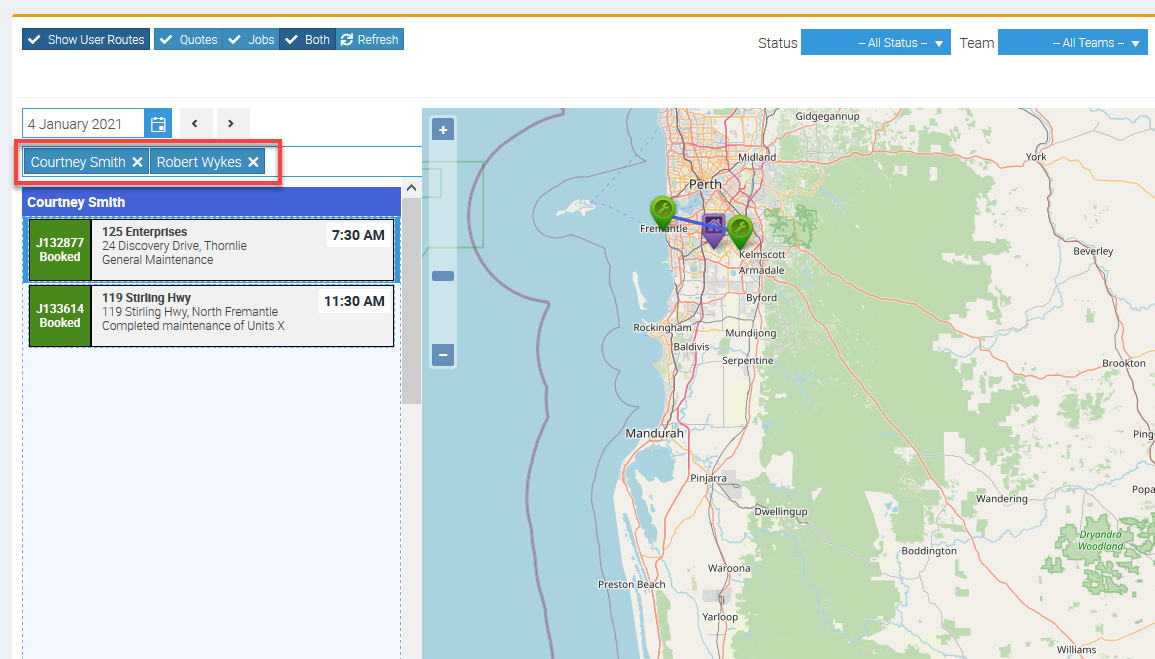Open the All Status dropdown
1155x659 pixels.
coord(875,43)
